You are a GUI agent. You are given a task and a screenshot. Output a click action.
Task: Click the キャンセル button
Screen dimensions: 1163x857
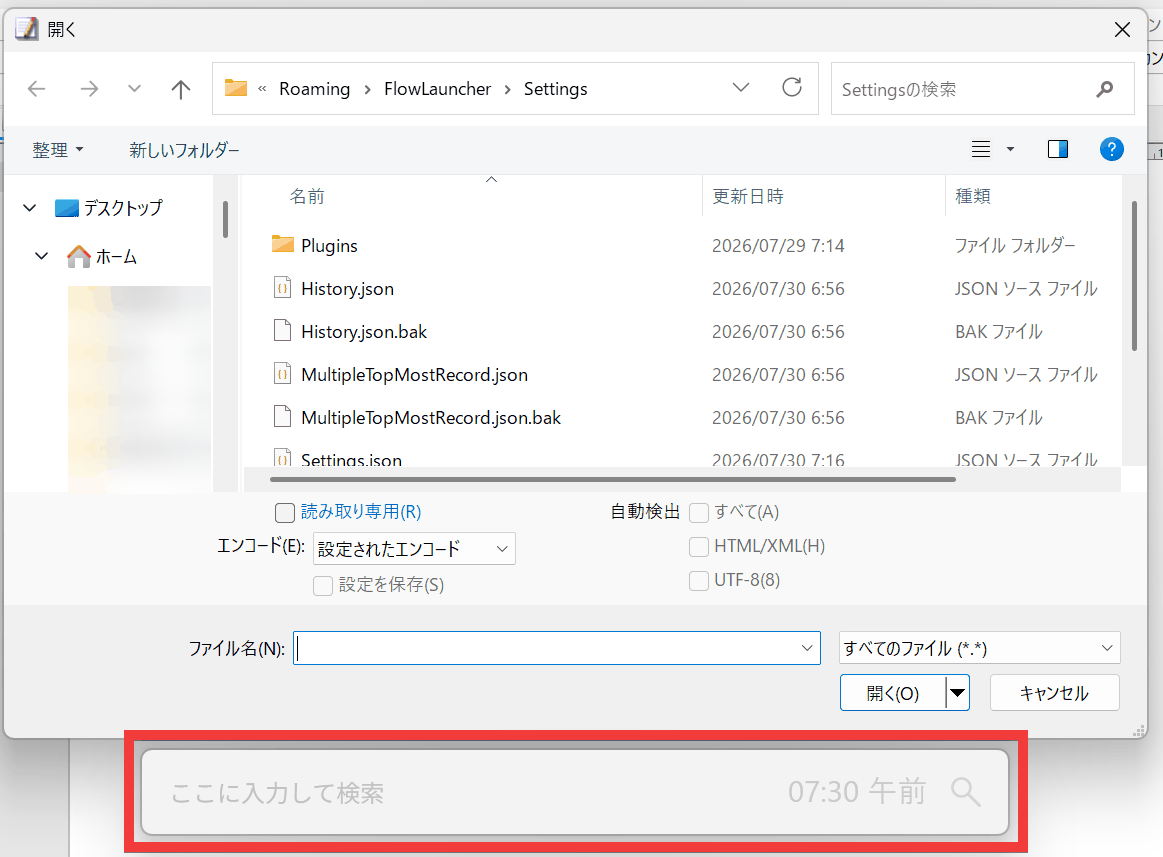click(x=1054, y=693)
